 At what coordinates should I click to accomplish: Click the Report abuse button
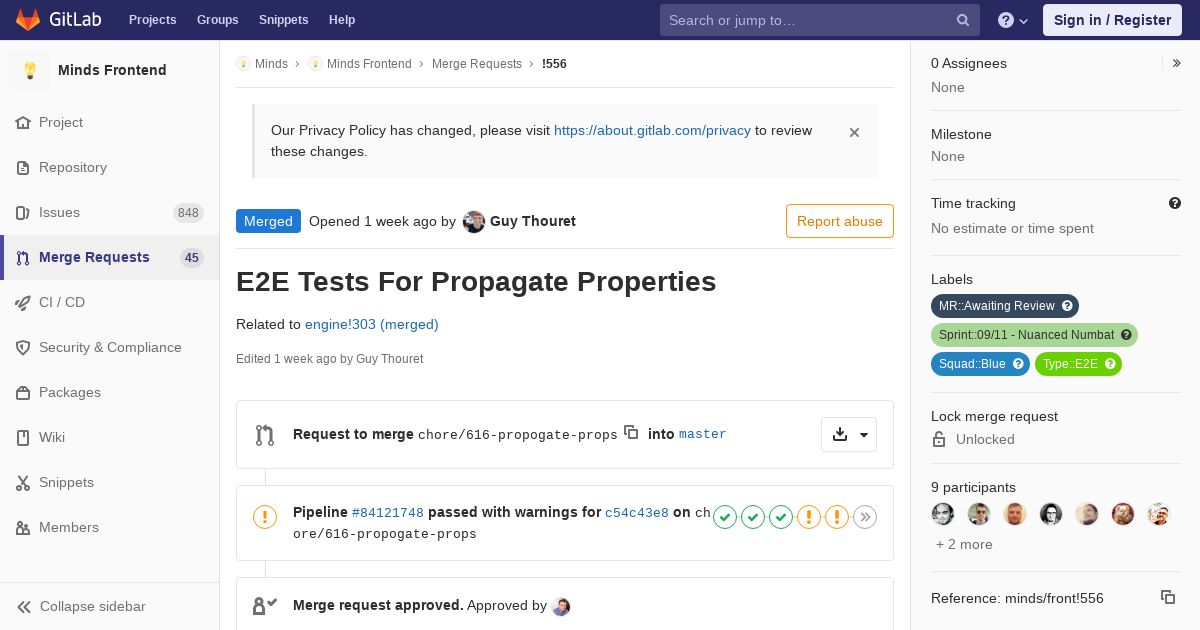coord(840,221)
